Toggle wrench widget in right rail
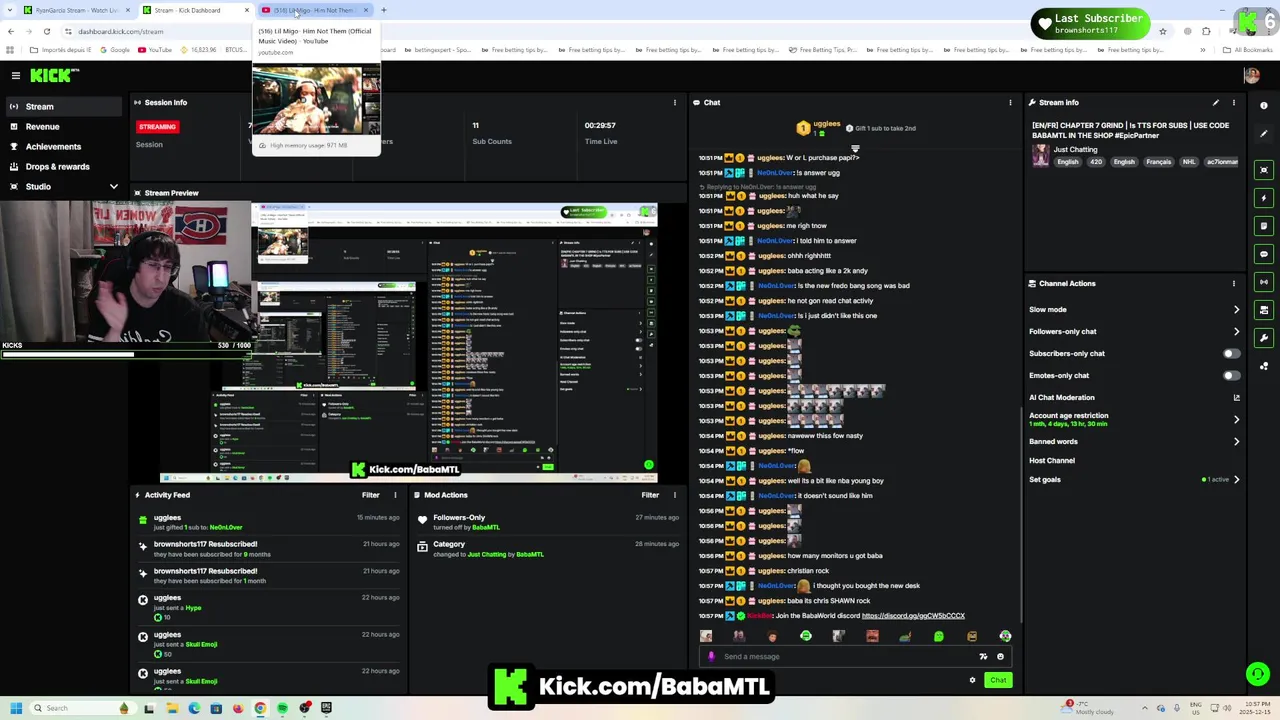 tap(1264, 338)
